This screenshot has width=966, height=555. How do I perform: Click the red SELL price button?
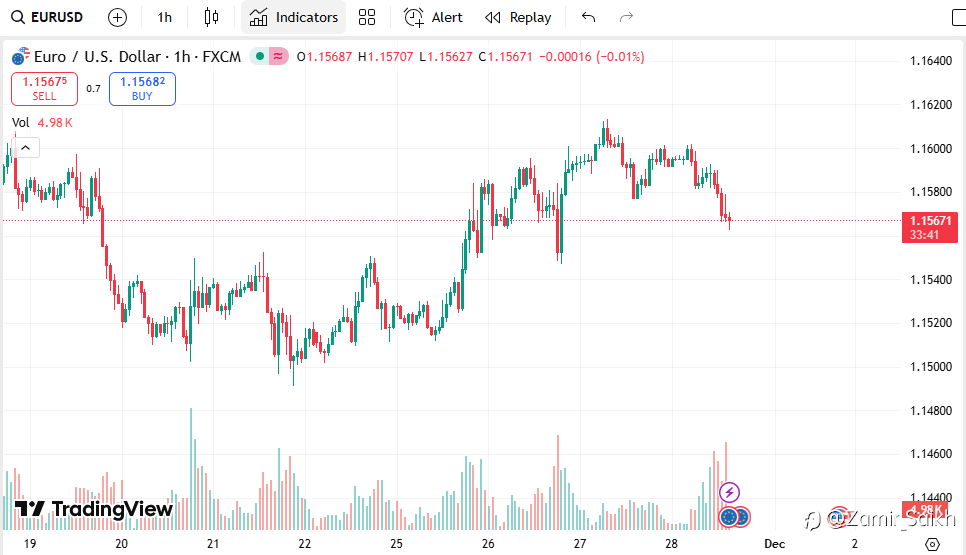coord(44,89)
